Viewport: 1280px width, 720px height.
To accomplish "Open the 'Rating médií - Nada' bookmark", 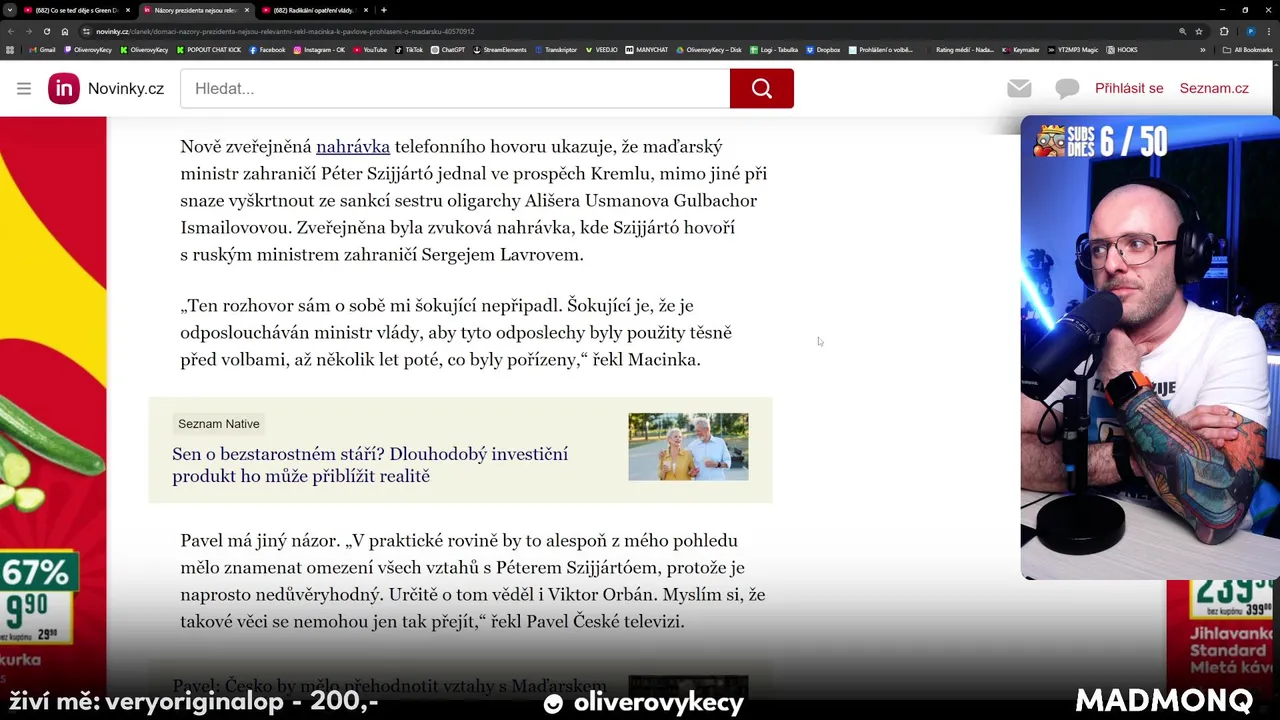I will tap(960, 50).
